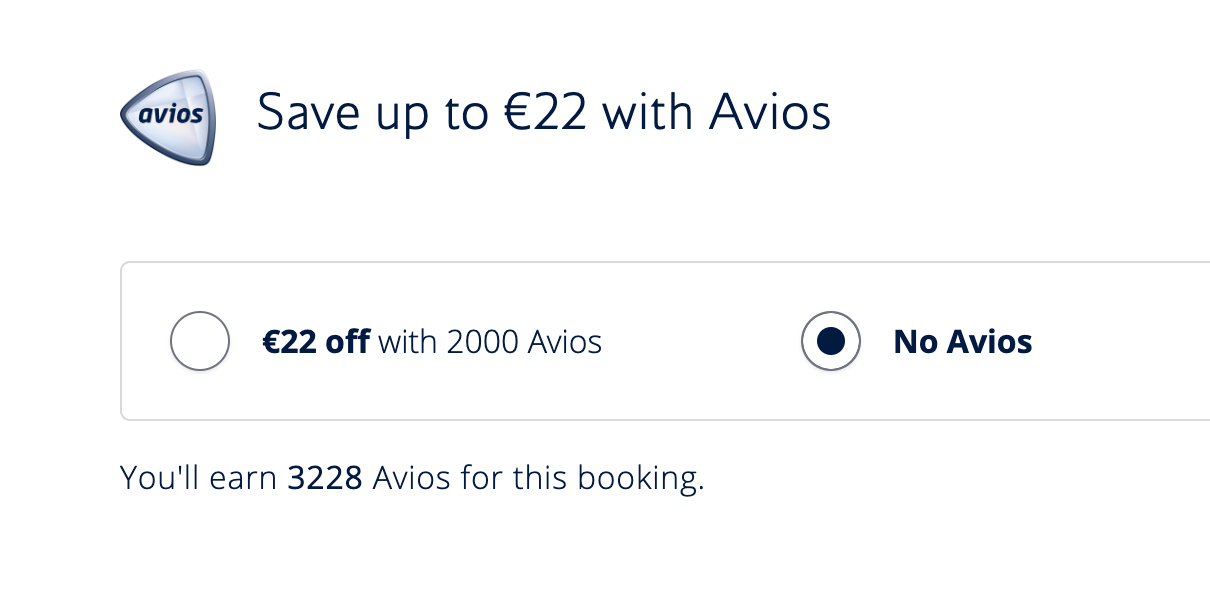Click the empty circle beside €22 off
The width and height of the screenshot is (1210, 612).
(200, 342)
